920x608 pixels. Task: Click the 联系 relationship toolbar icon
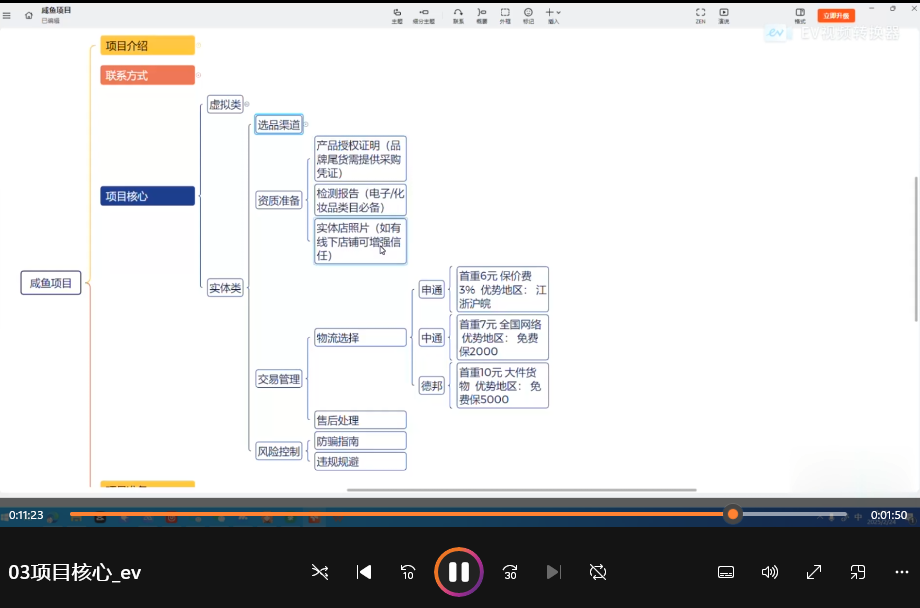458,16
